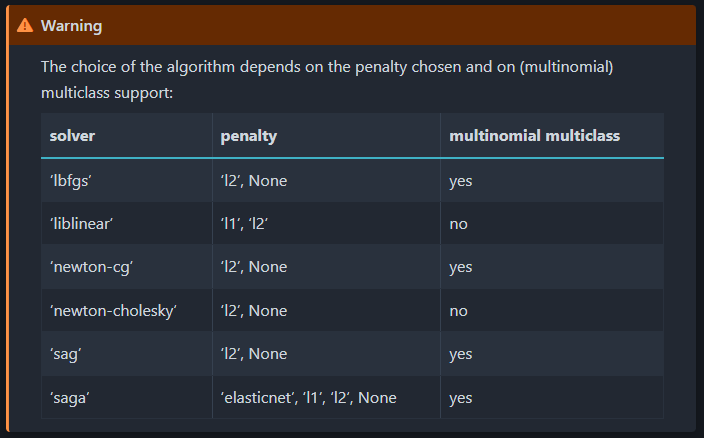704x438 pixels.
Task: Click the penalty cell in sag row
Action: point(326,354)
